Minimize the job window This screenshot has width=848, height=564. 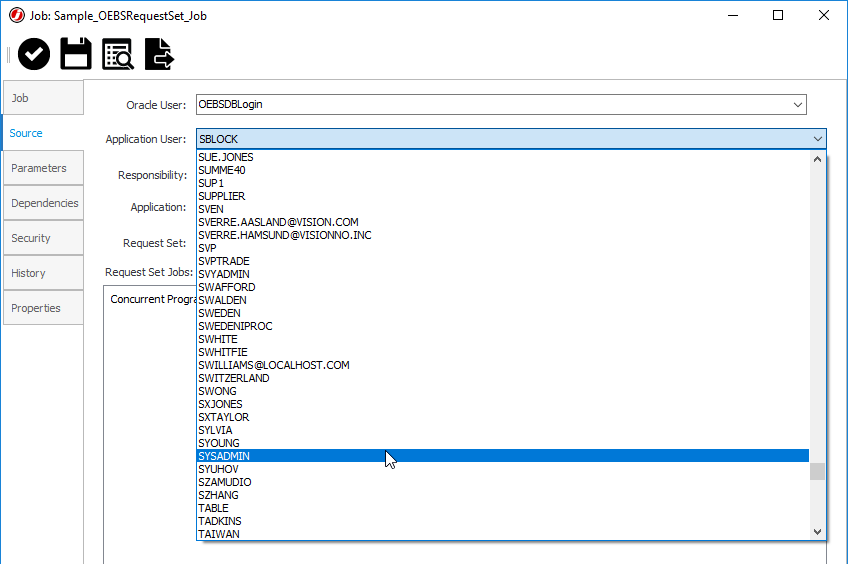click(x=733, y=15)
